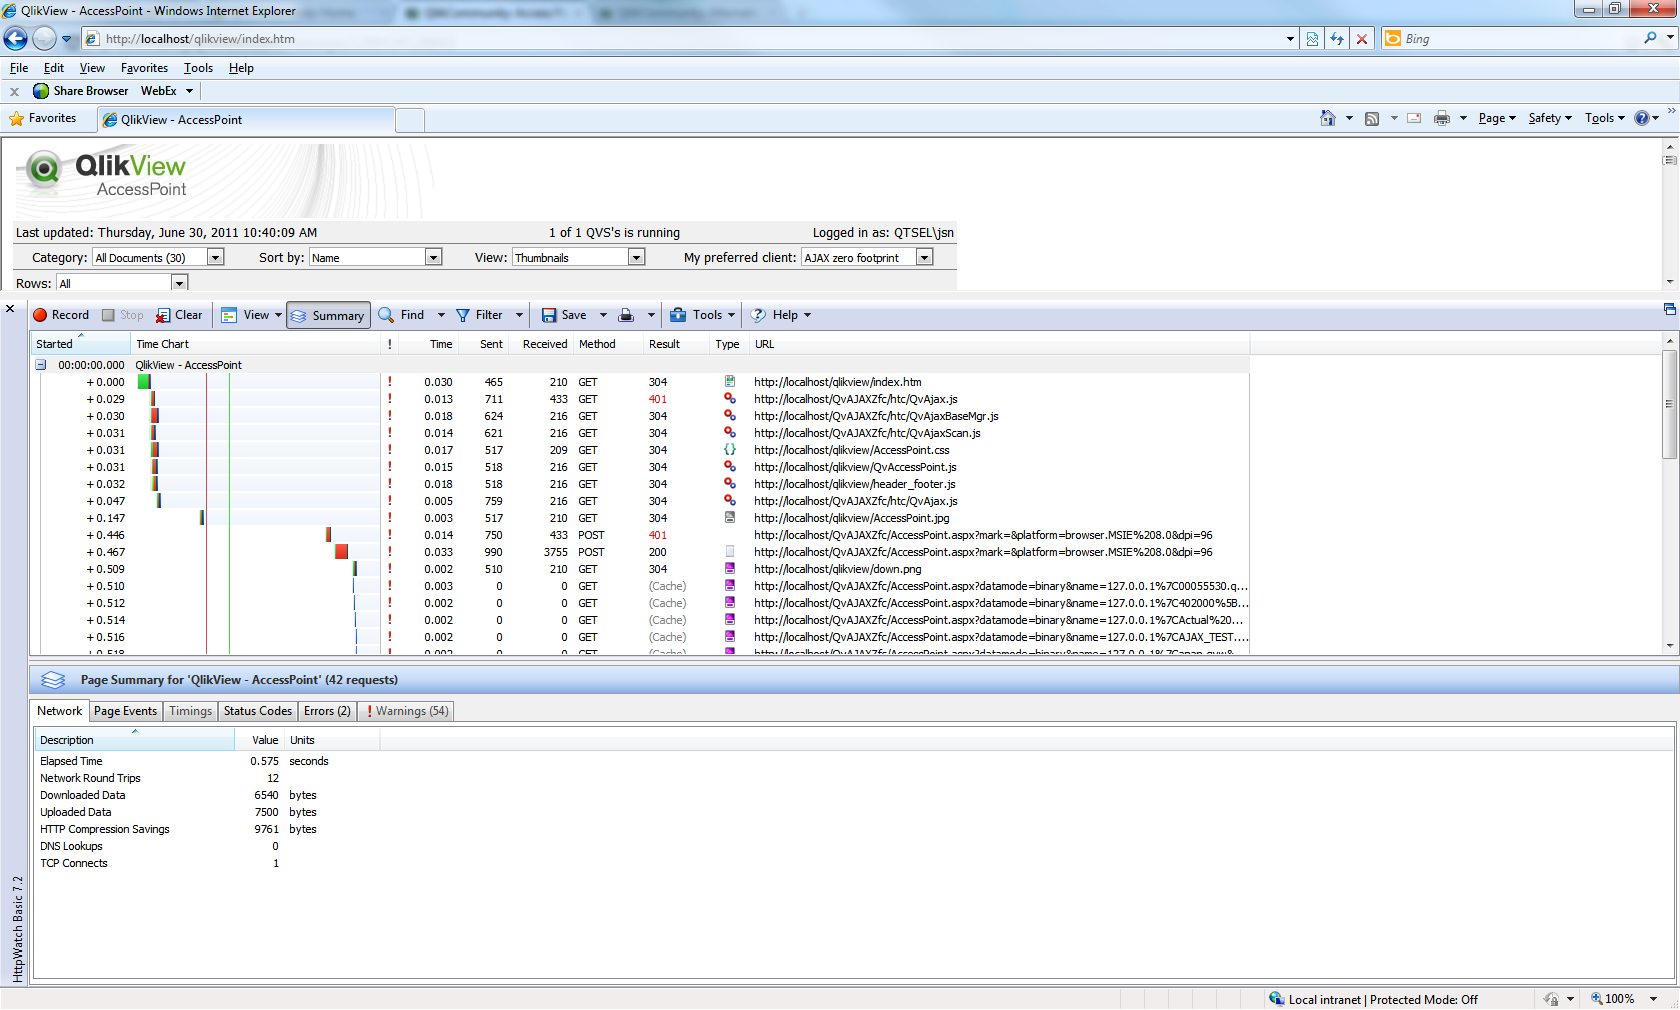This screenshot has height=1010, width=1680.
Task: Open the Tools menu in menu bar
Action: point(198,68)
